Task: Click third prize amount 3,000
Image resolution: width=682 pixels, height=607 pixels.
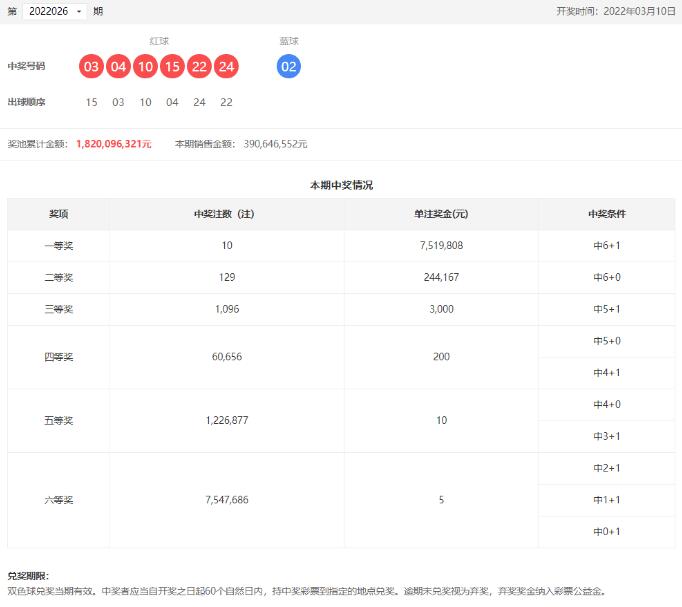Action: 441,309
